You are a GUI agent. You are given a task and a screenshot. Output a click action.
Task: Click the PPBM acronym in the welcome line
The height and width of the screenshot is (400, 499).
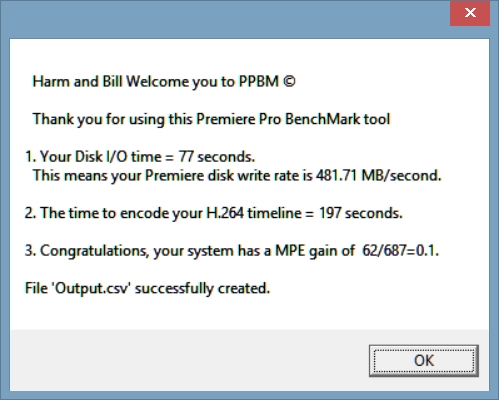point(259,81)
